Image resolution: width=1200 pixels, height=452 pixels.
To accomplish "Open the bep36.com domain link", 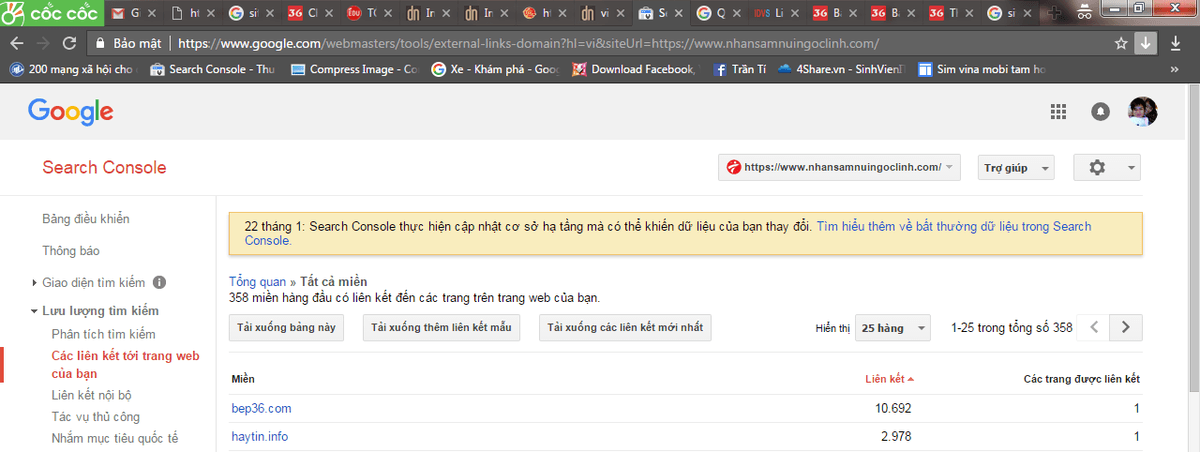I will (x=261, y=409).
